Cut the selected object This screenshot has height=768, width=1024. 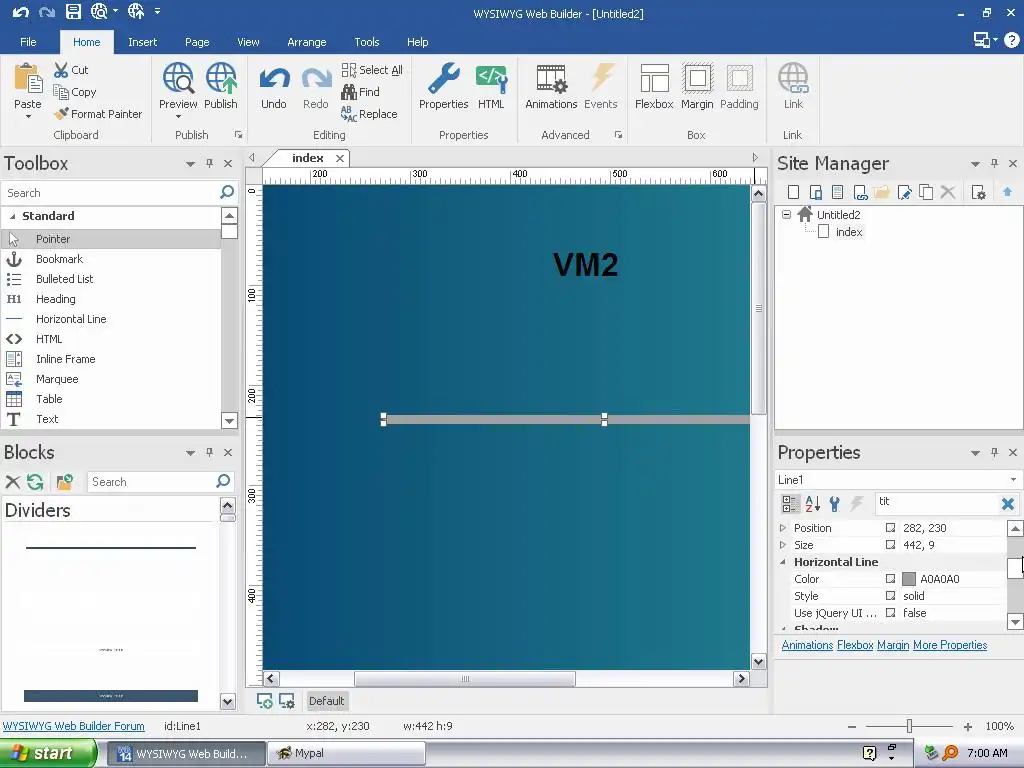[x=71, y=70]
